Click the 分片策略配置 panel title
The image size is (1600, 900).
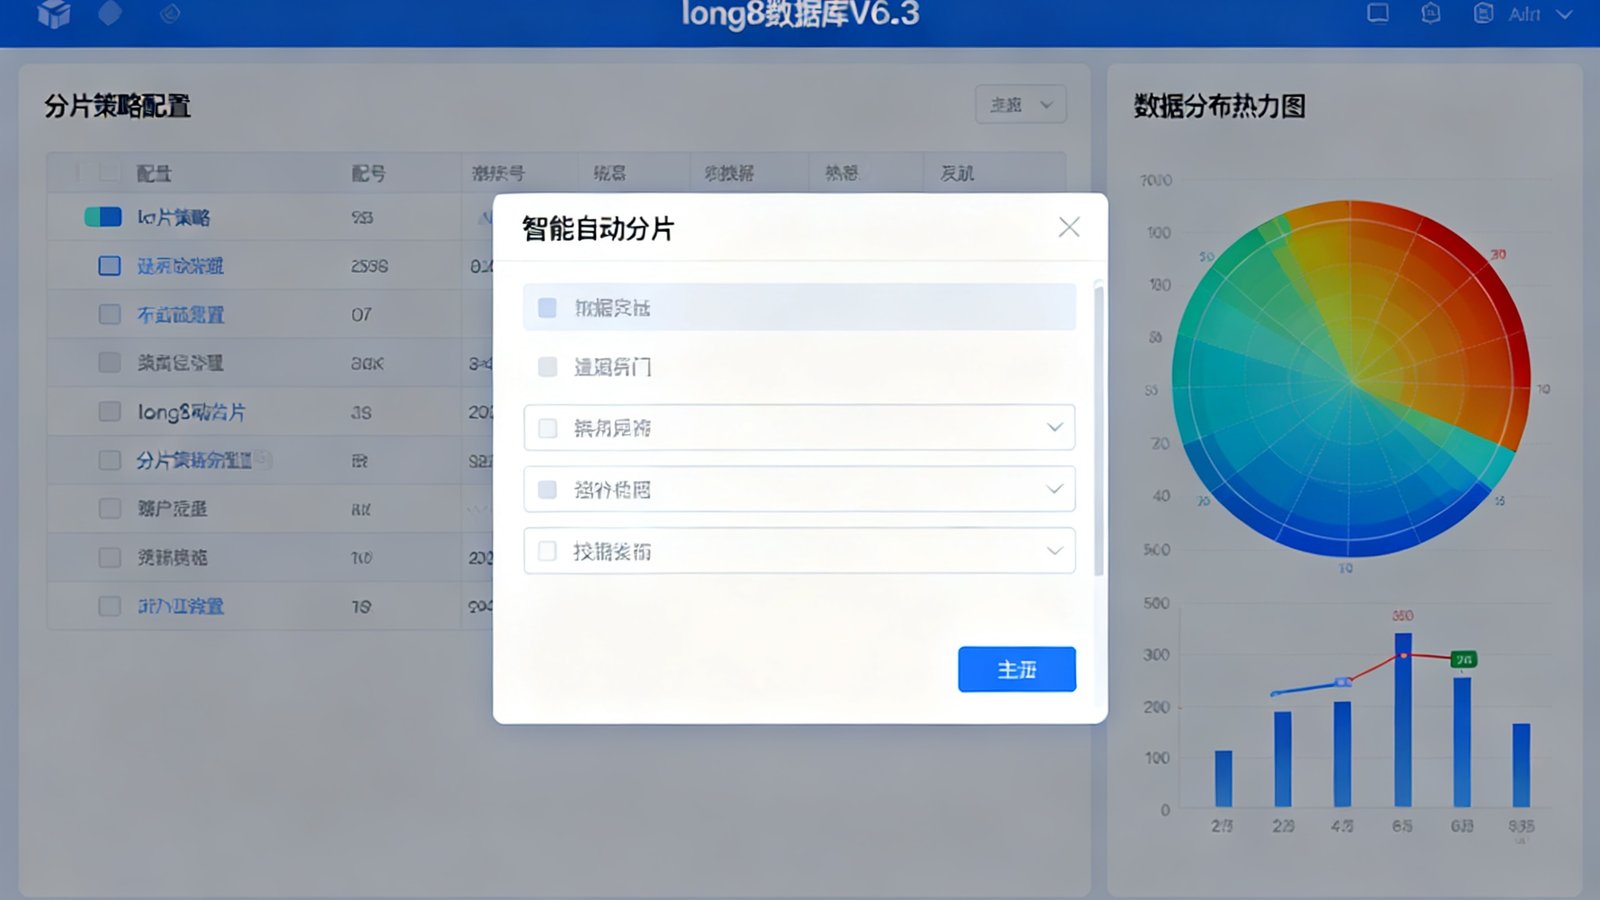tap(117, 106)
